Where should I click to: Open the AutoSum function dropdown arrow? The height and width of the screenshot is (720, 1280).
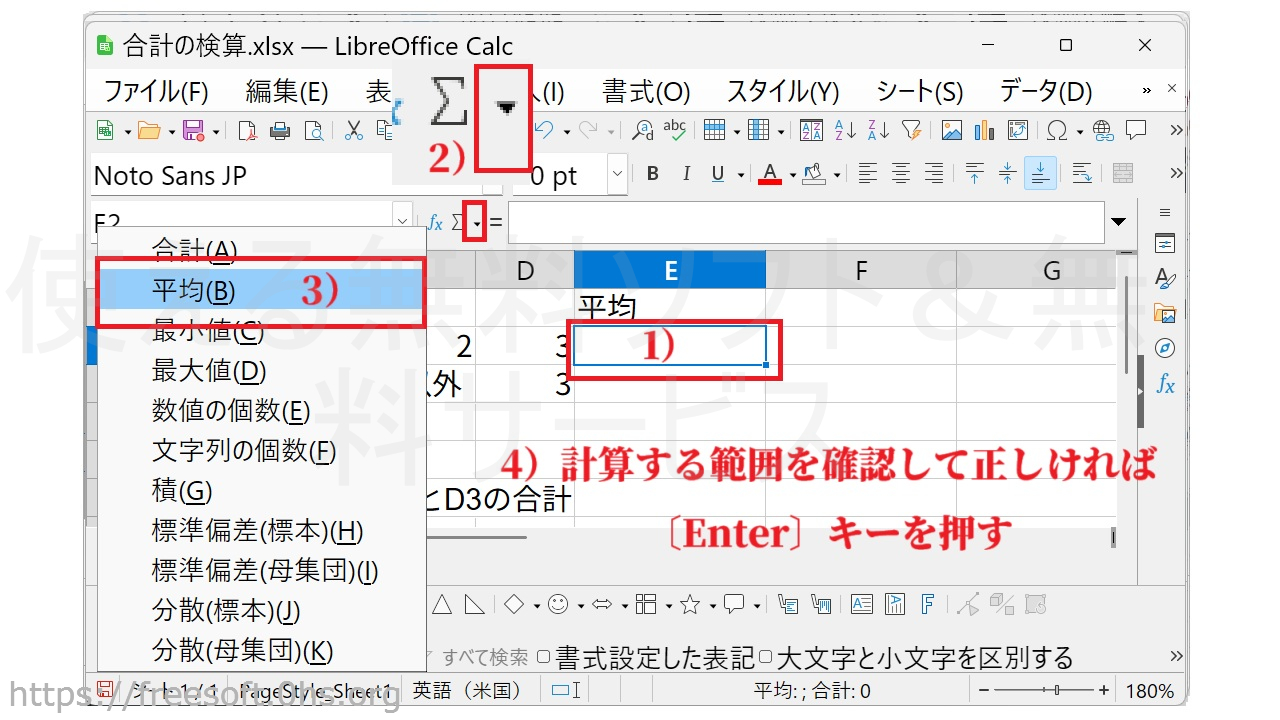pyautogui.click(x=477, y=222)
